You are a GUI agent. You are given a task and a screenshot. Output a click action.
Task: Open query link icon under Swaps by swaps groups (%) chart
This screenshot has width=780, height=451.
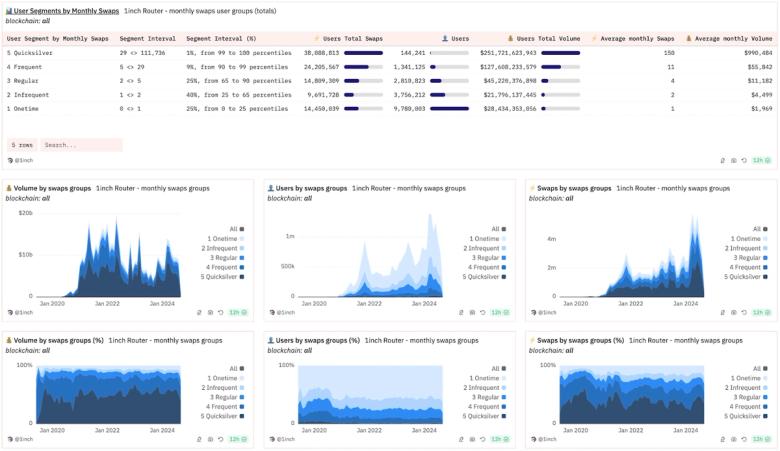(723, 439)
